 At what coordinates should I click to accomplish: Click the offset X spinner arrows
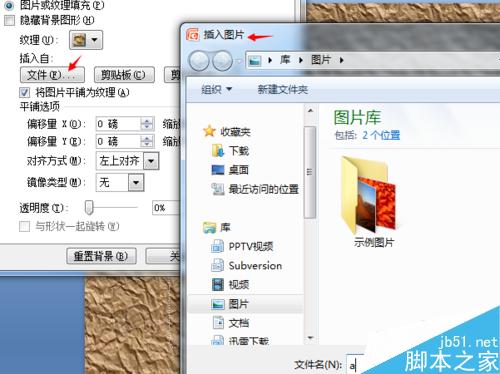147,124
